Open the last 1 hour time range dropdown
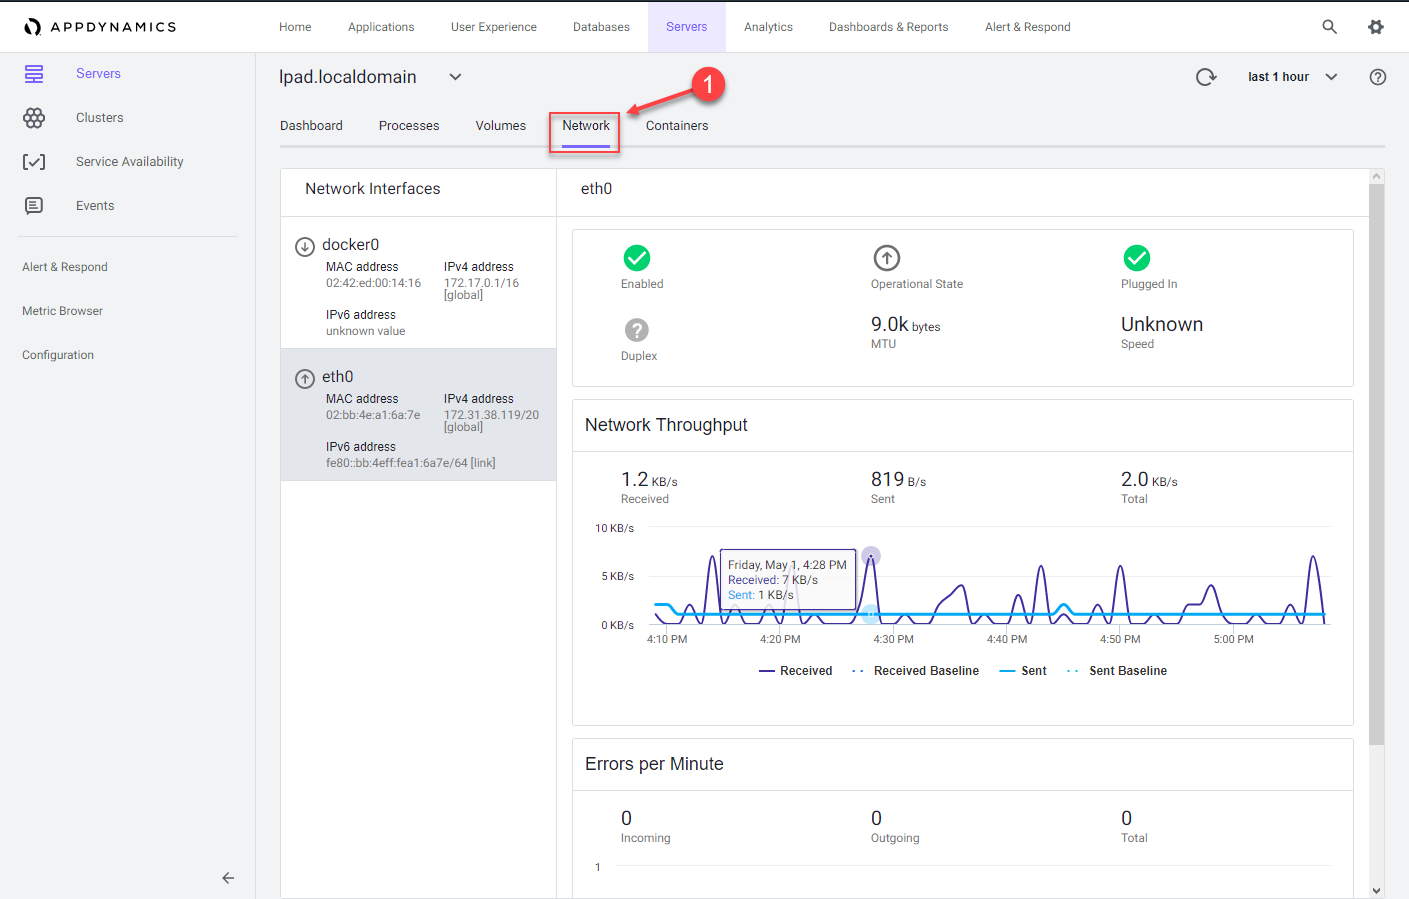 [x=1292, y=77]
